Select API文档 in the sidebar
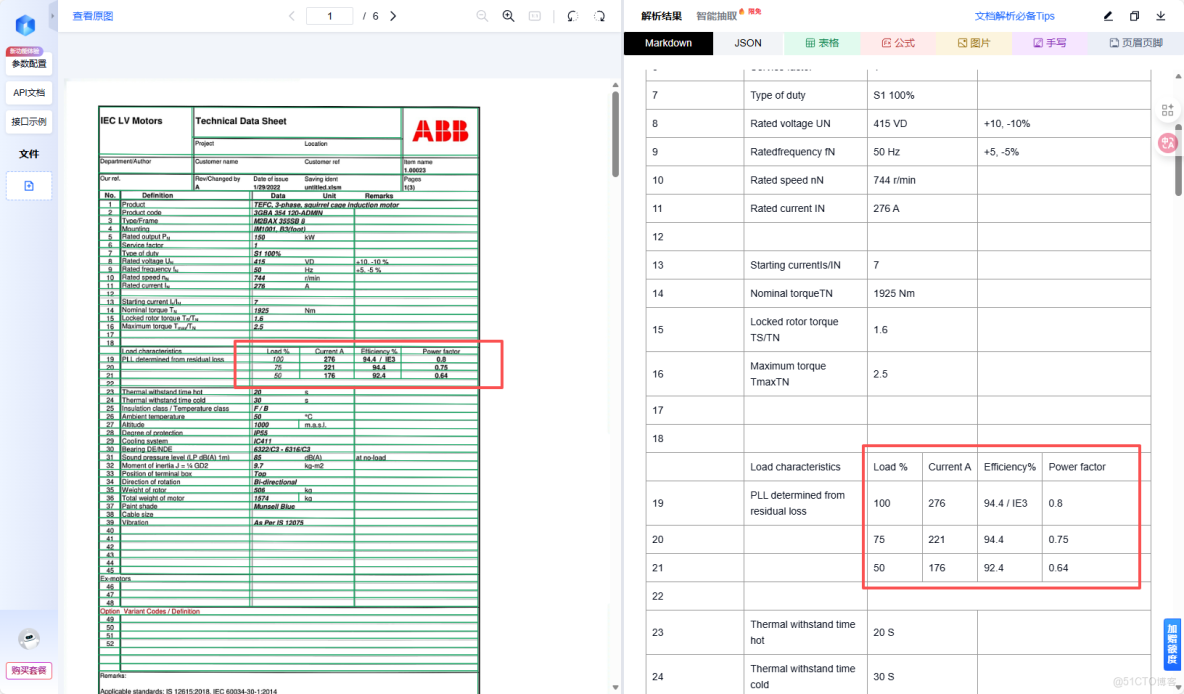 [x=28, y=92]
